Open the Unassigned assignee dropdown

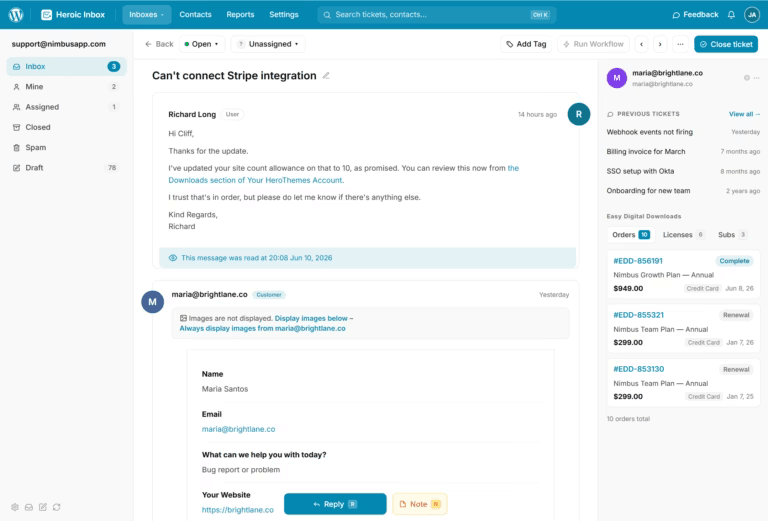268,44
